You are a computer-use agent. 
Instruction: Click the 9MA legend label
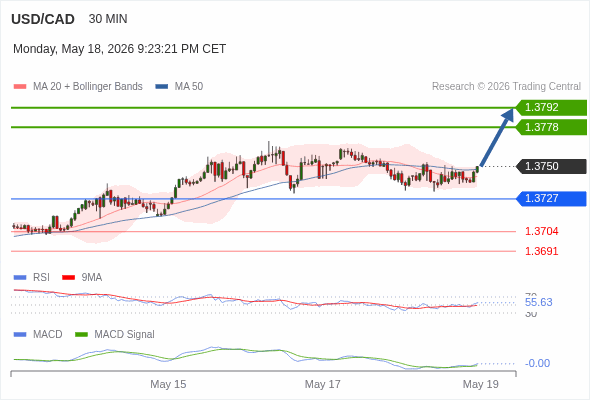92,278
